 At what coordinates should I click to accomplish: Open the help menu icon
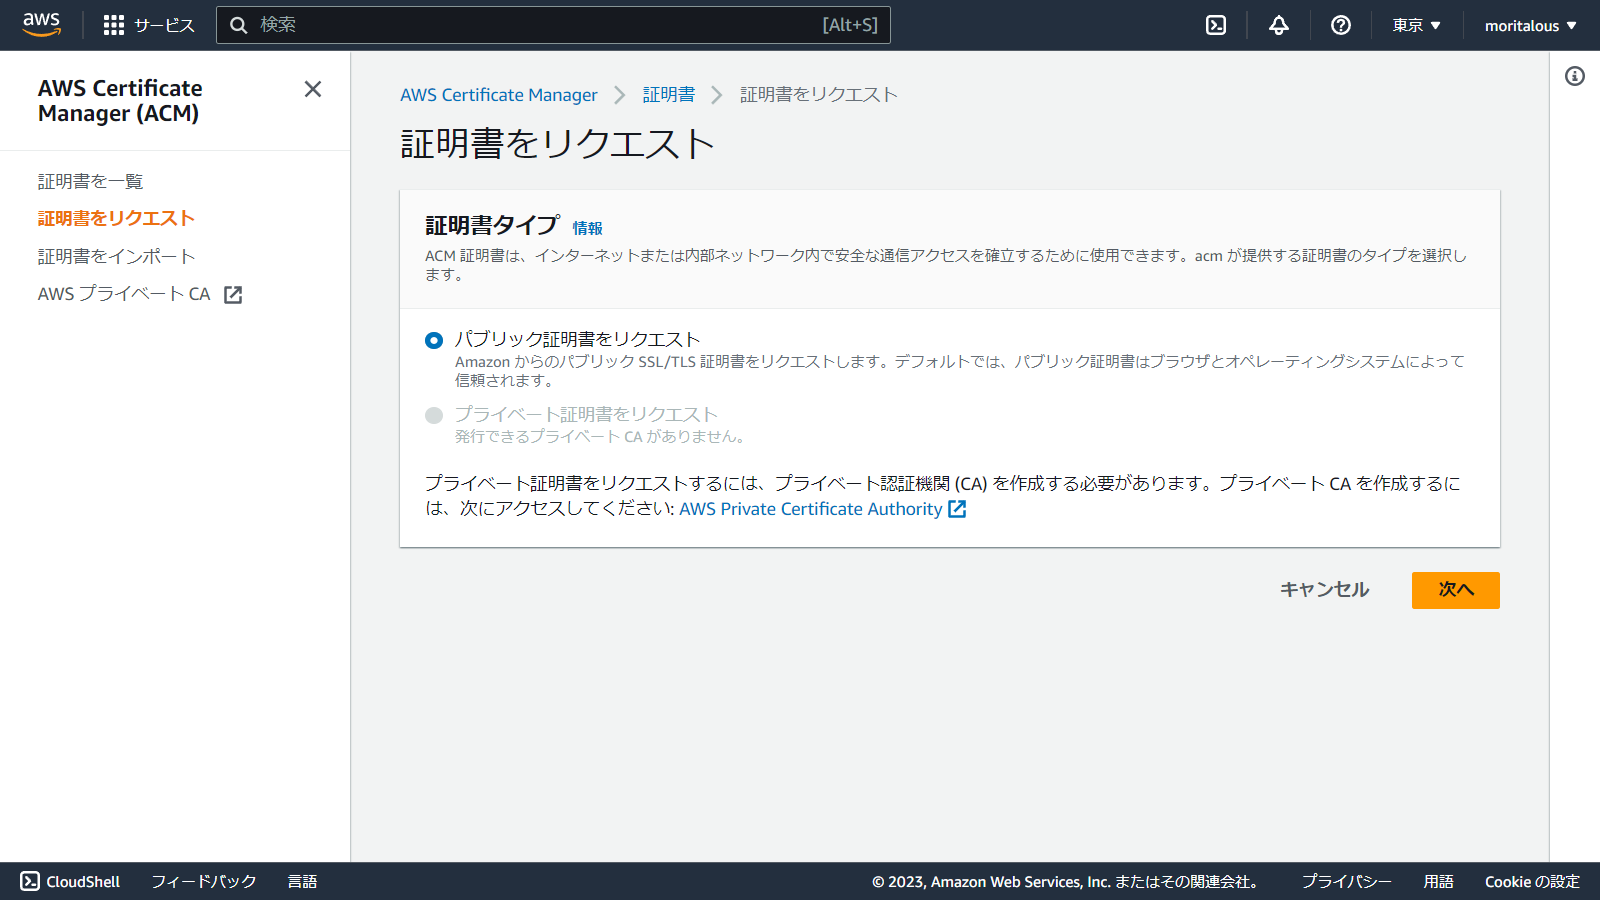pyautogui.click(x=1340, y=25)
